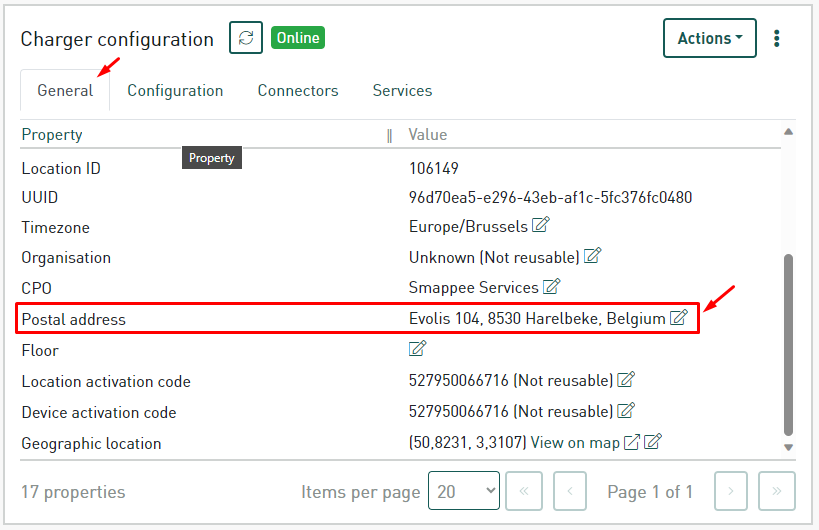Edit the Postal address

679,317
